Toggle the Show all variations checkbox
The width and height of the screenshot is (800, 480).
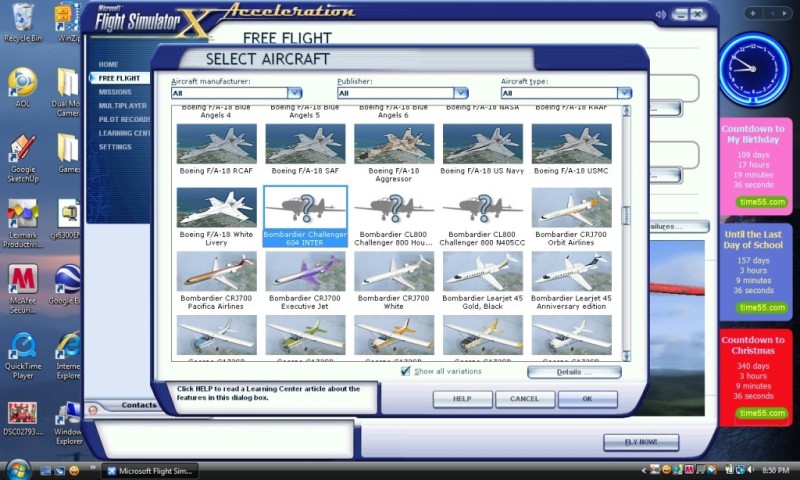405,371
